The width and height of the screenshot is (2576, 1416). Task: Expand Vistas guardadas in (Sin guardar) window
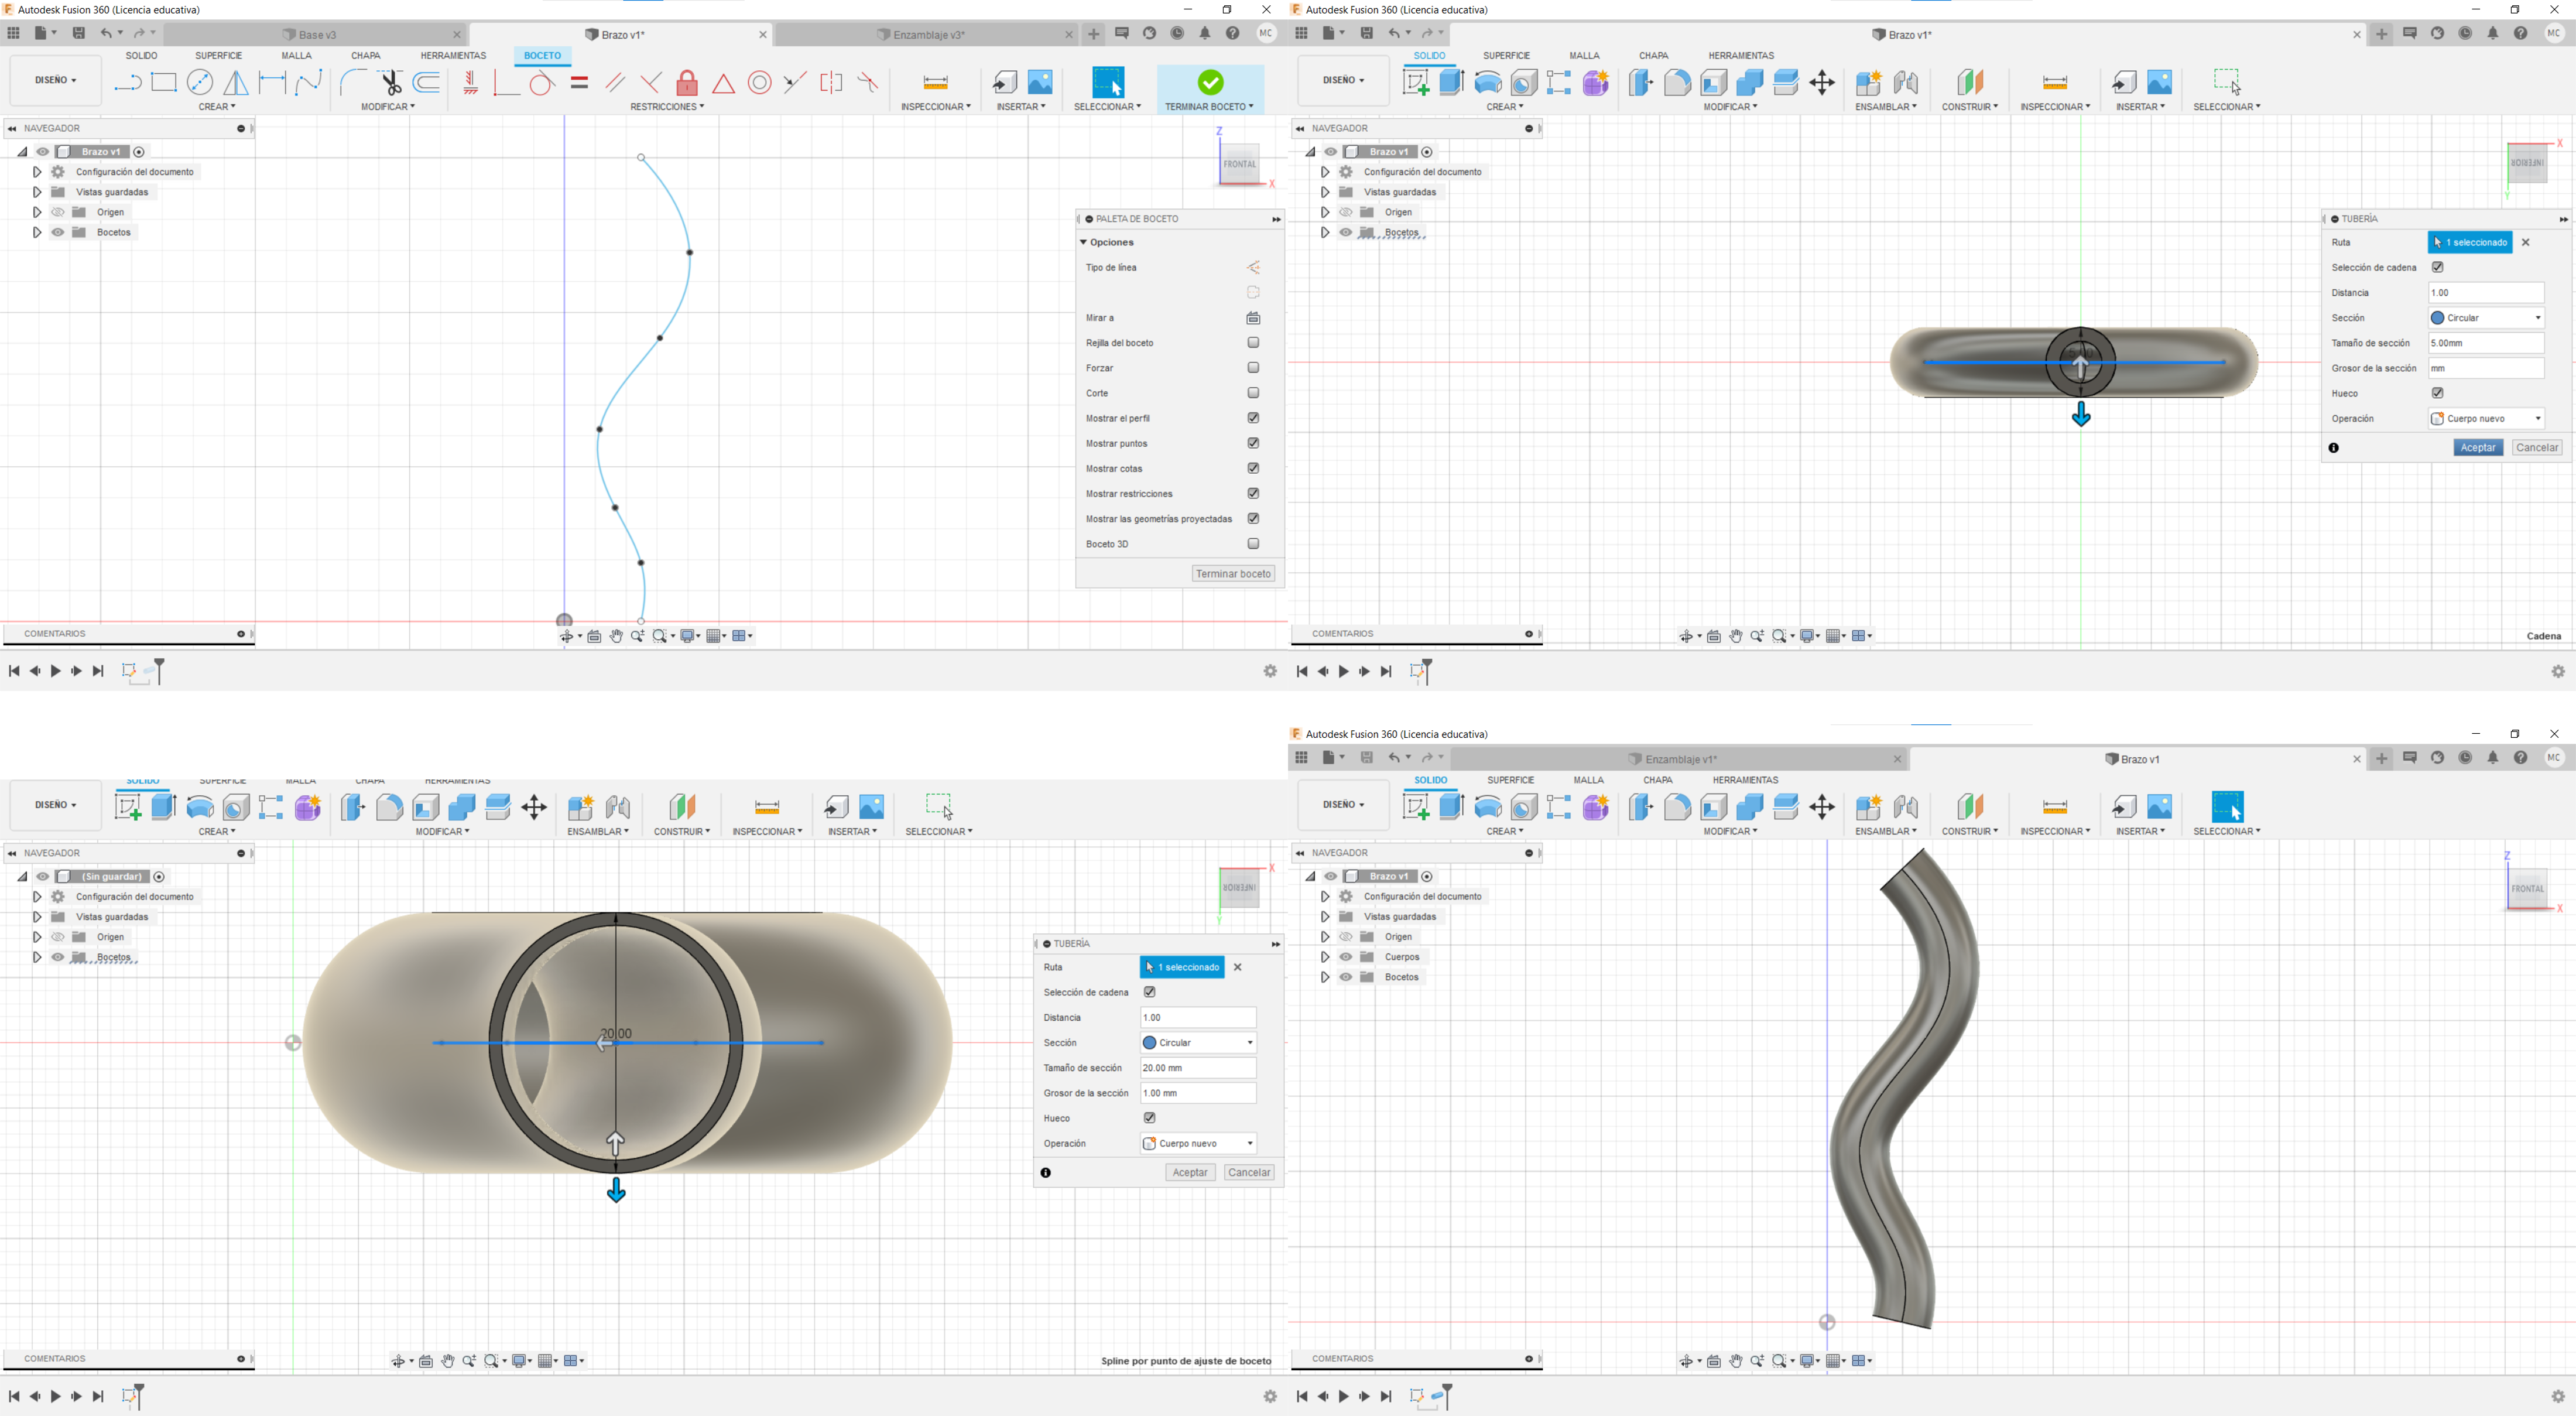pyautogui.click(x=37, y=917)
